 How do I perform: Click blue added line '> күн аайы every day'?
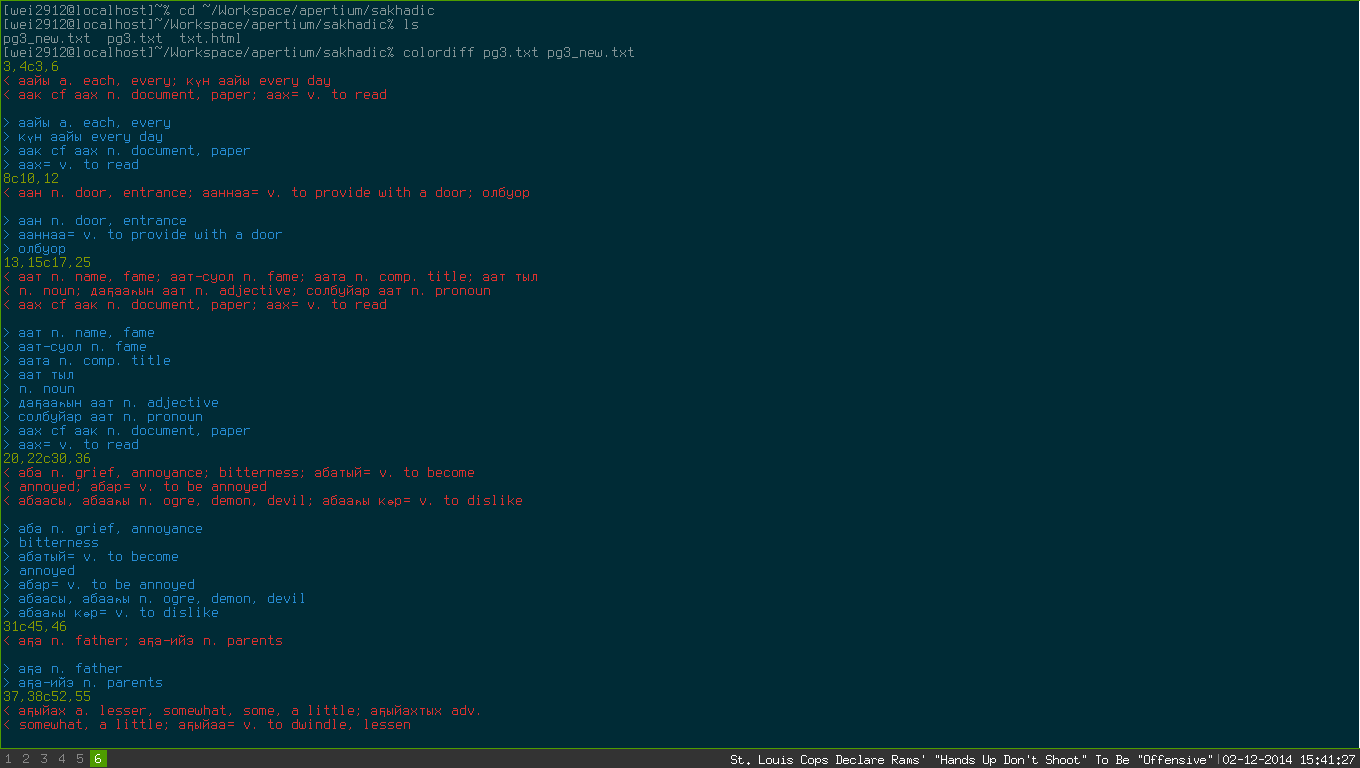click(x=83, y=137)
